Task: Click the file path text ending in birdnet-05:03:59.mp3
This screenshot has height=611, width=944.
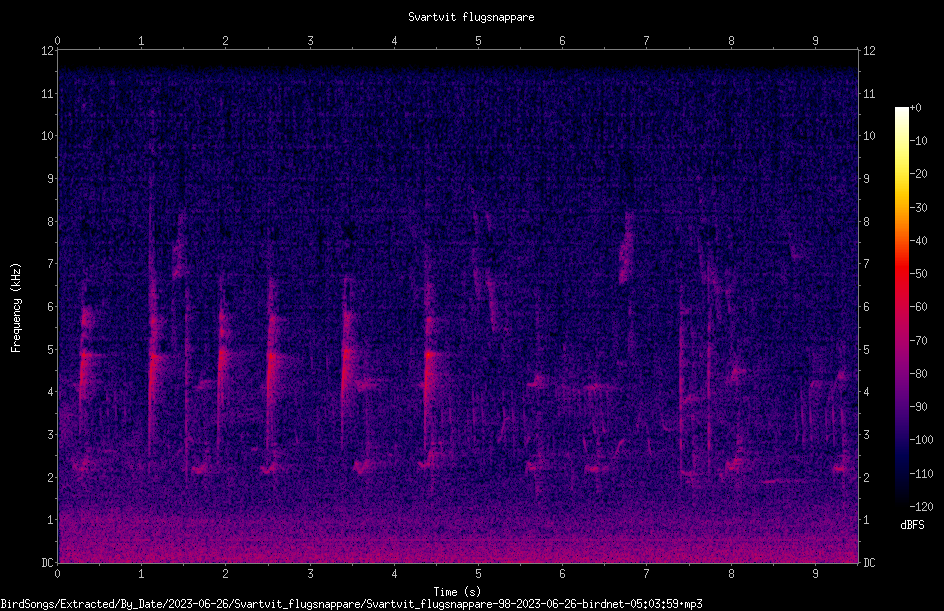Action: pos(351,604)
